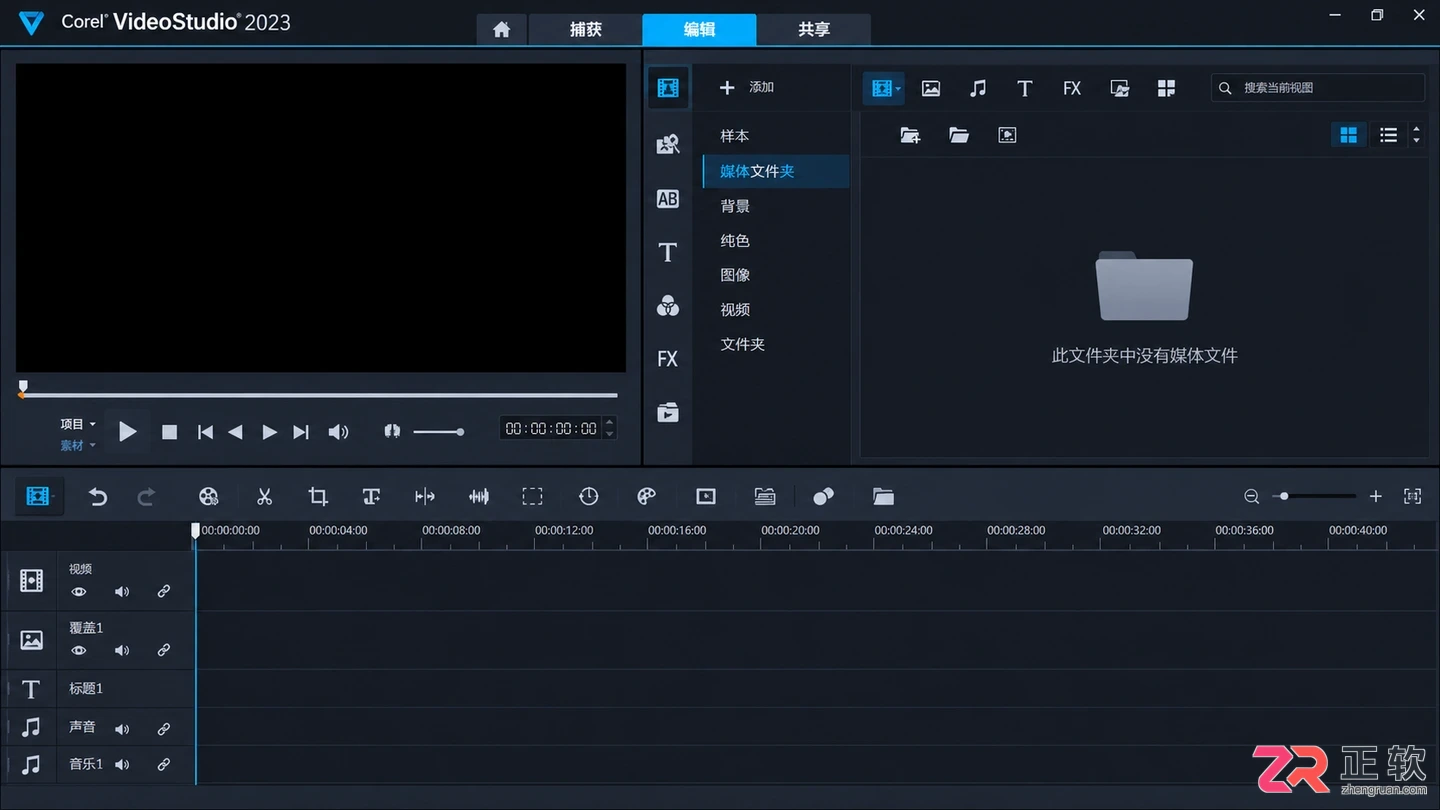Viewport: 1440px width, 810px height.
Task: Open the Transitions (AB) library panel
Action: click(x=668, y=198)
